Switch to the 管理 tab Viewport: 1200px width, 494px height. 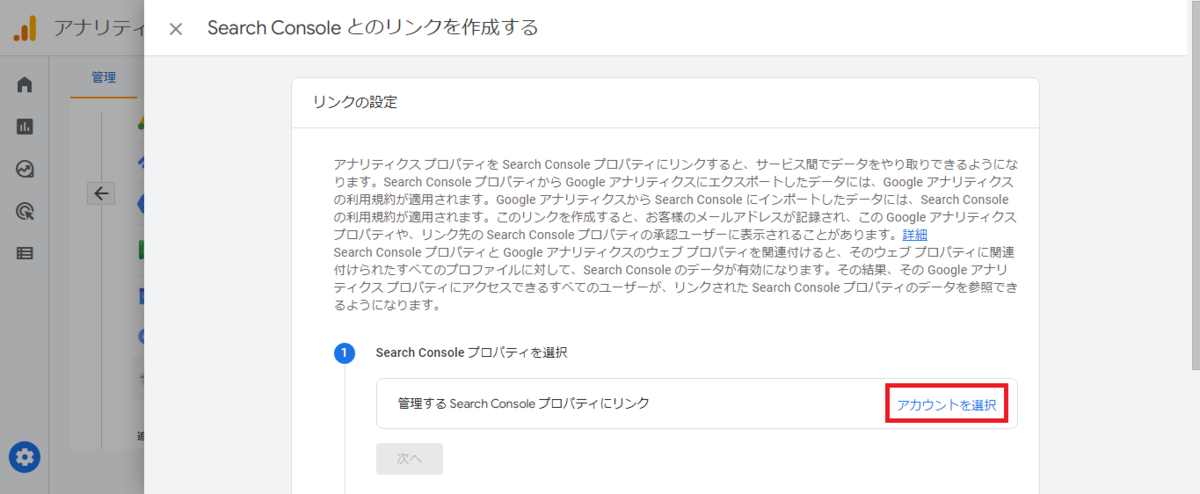(x=104, y=77)
